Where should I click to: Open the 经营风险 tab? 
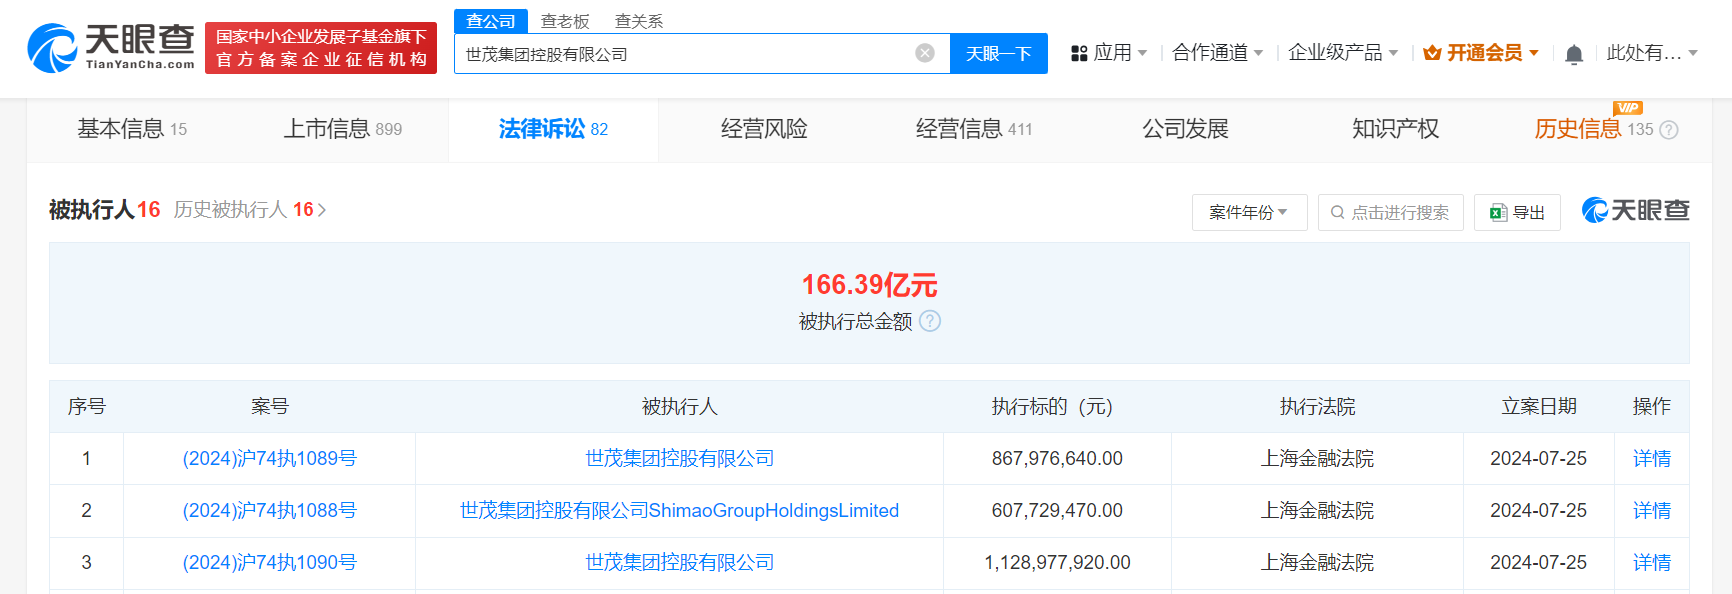pyautogui.click(x=764, y=129)
